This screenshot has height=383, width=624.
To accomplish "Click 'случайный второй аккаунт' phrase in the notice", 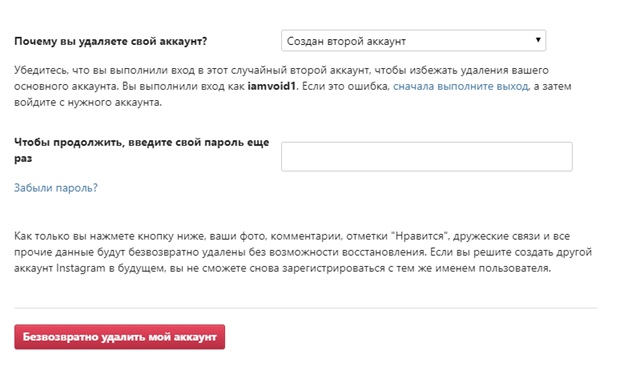I will 299,70.
